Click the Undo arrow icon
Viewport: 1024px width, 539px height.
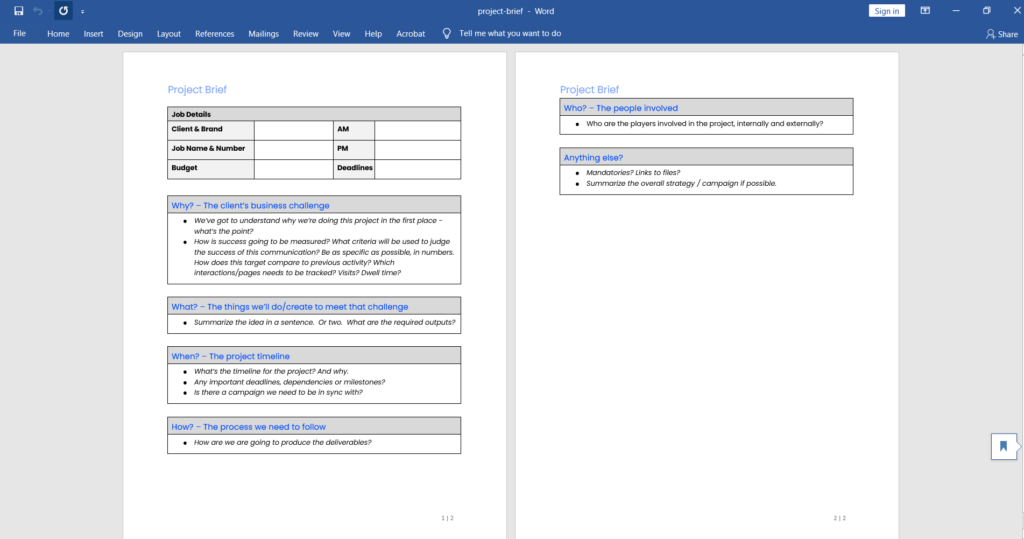[x=38, y=10]
